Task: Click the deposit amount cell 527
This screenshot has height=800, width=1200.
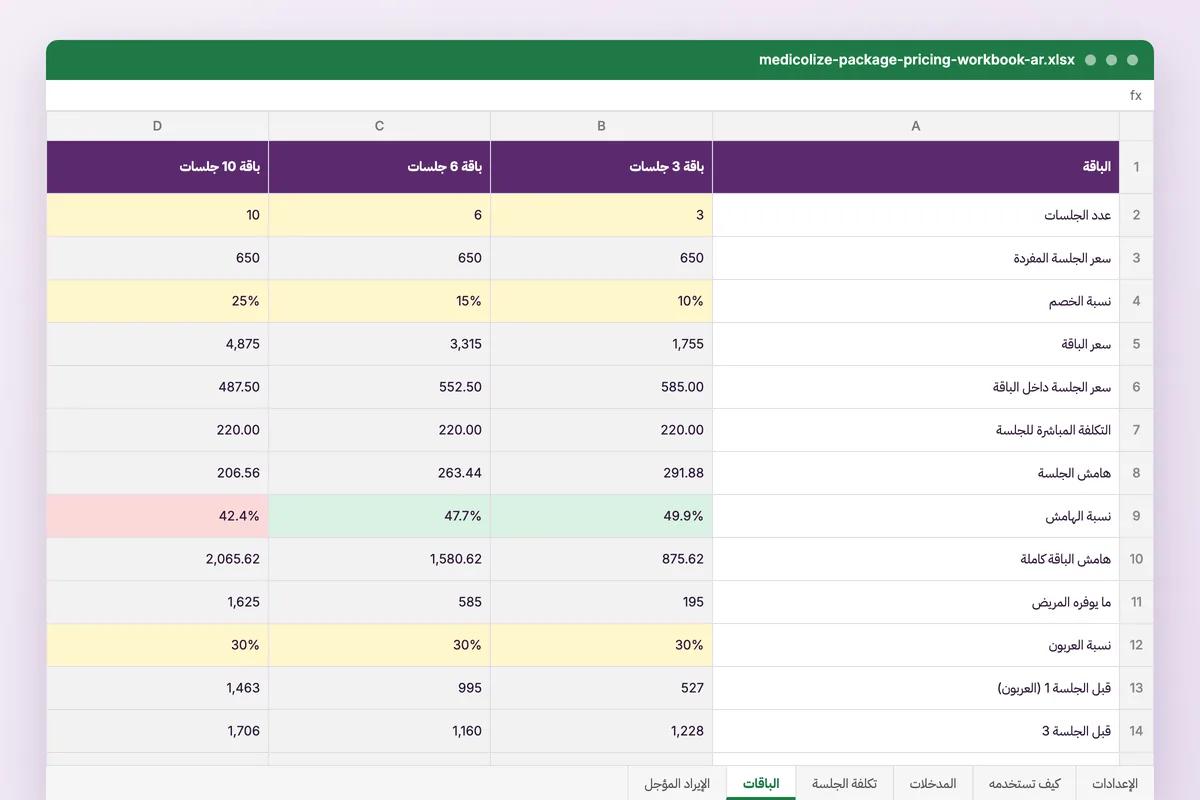Action: 602,688
